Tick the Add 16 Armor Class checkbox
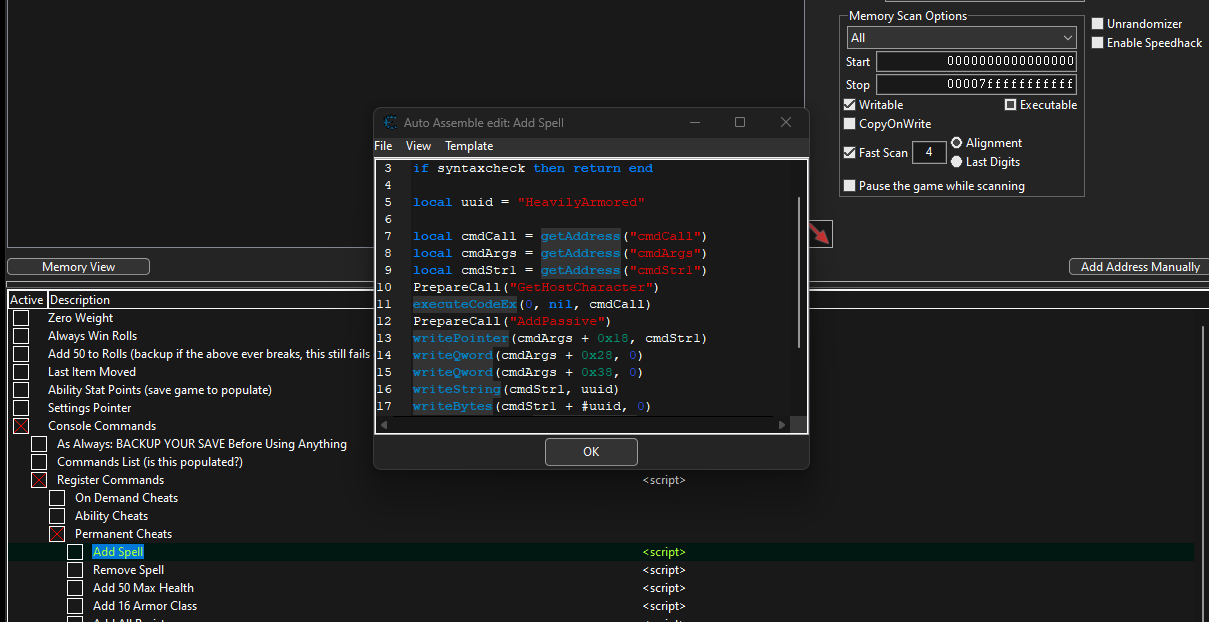1209x622 pixels. [75, 606]
